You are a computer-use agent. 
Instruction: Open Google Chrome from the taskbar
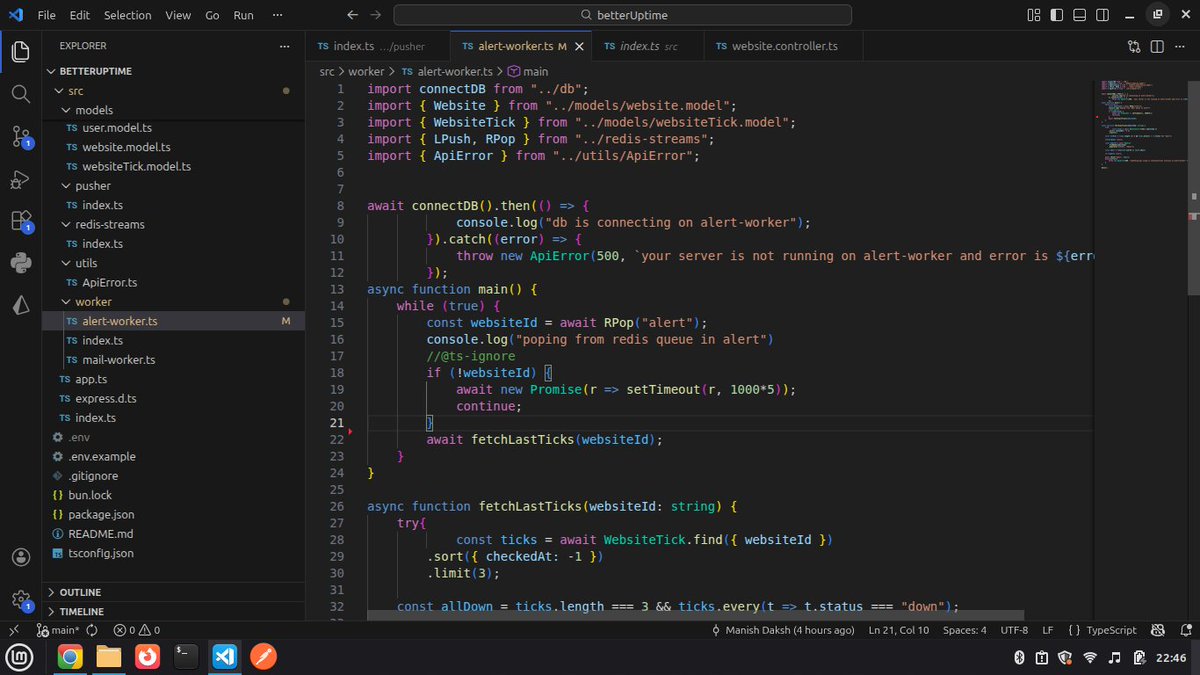click(69, 657)
